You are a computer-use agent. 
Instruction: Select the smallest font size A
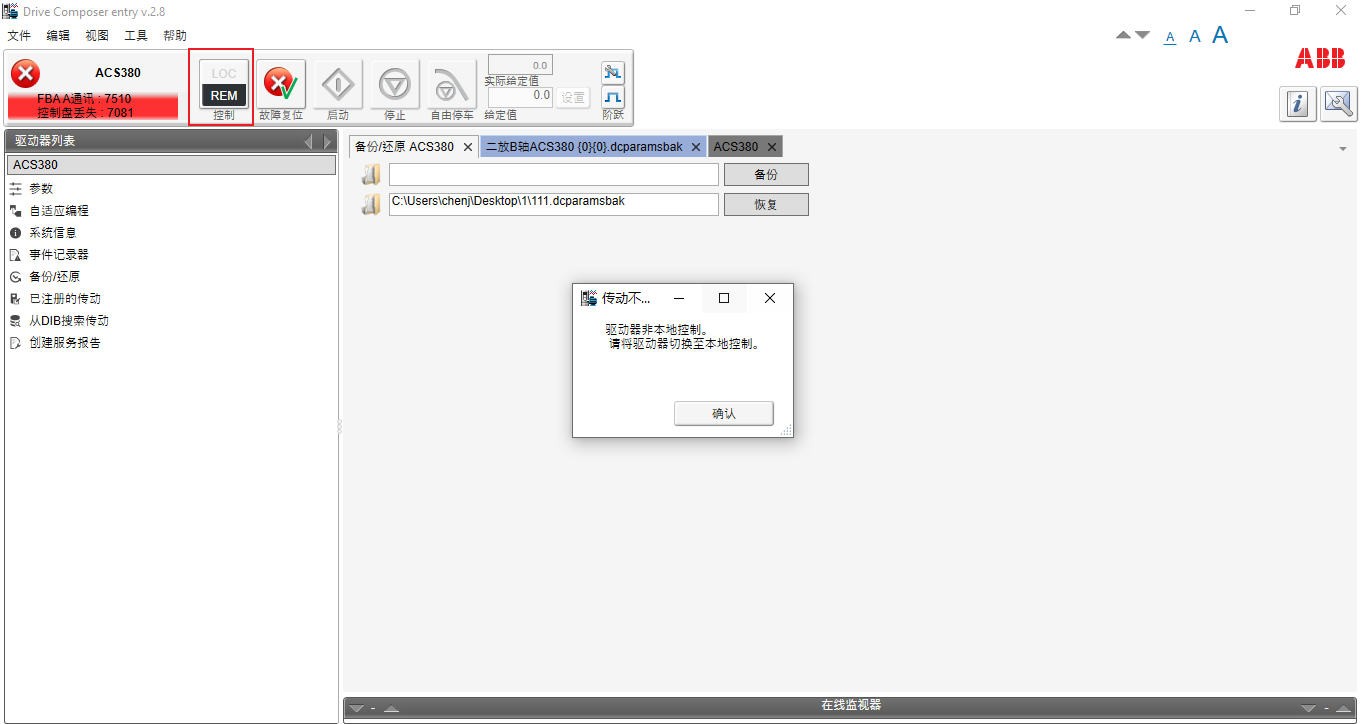(1170, 37)
